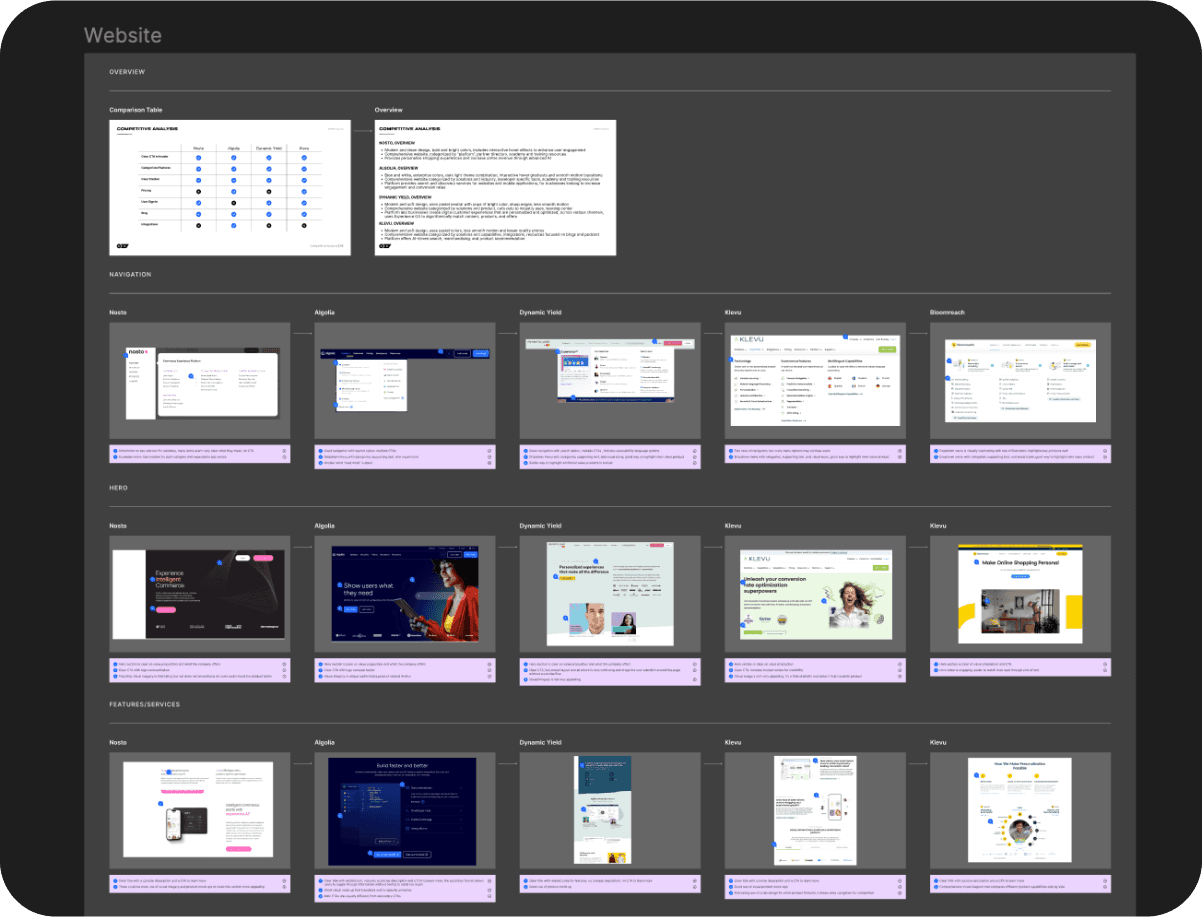Click the Algolia label in Navigation section
The width and height of the screenshot is (1202, 917).
click(324, 312)
